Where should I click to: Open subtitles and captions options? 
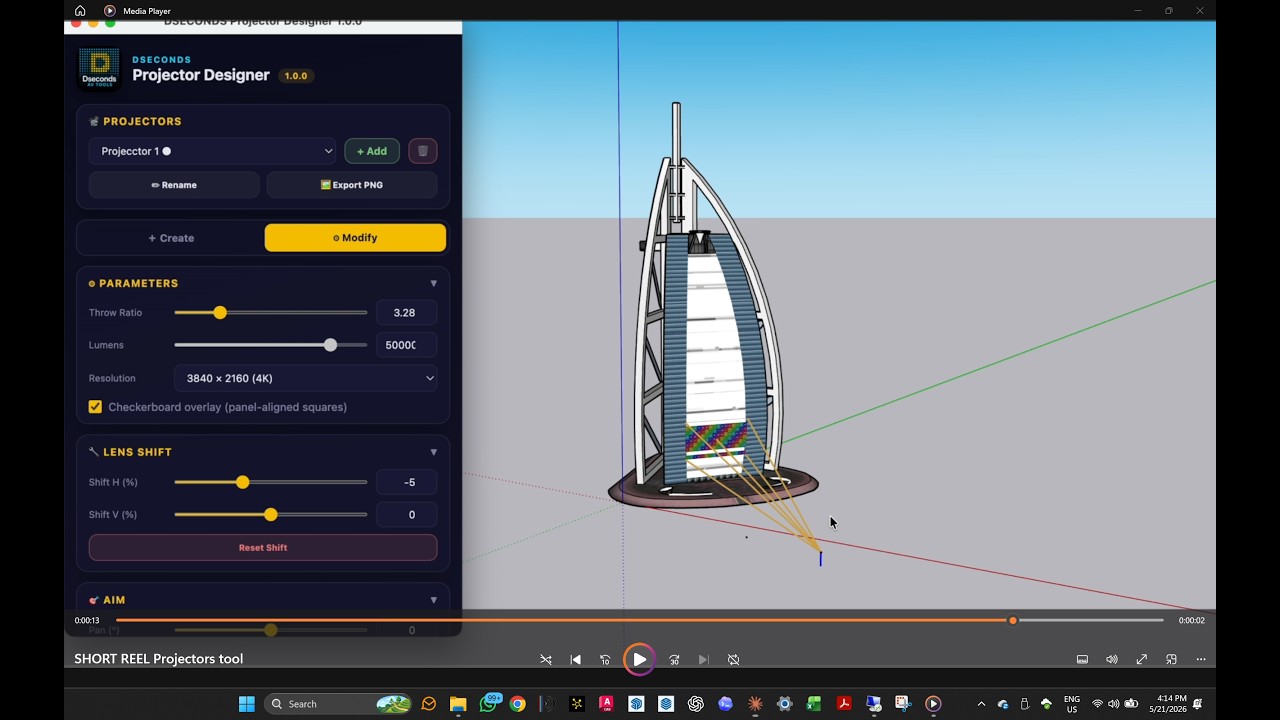point(1082,660)
